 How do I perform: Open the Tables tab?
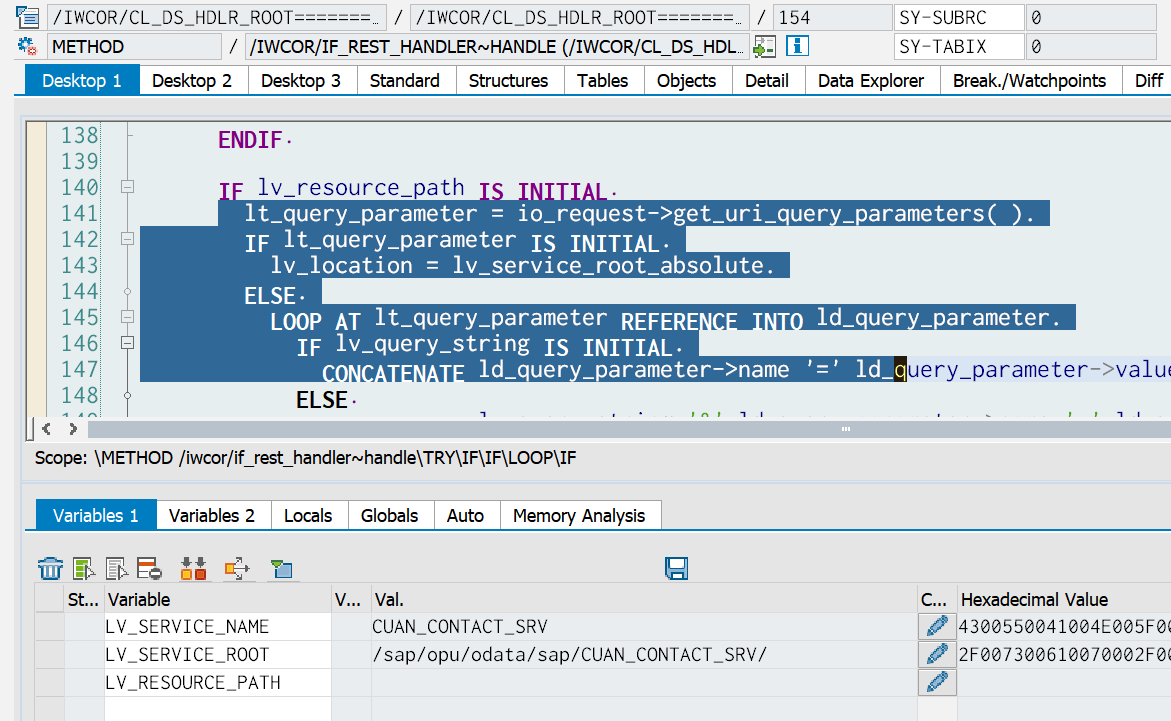tap(603, 80)
